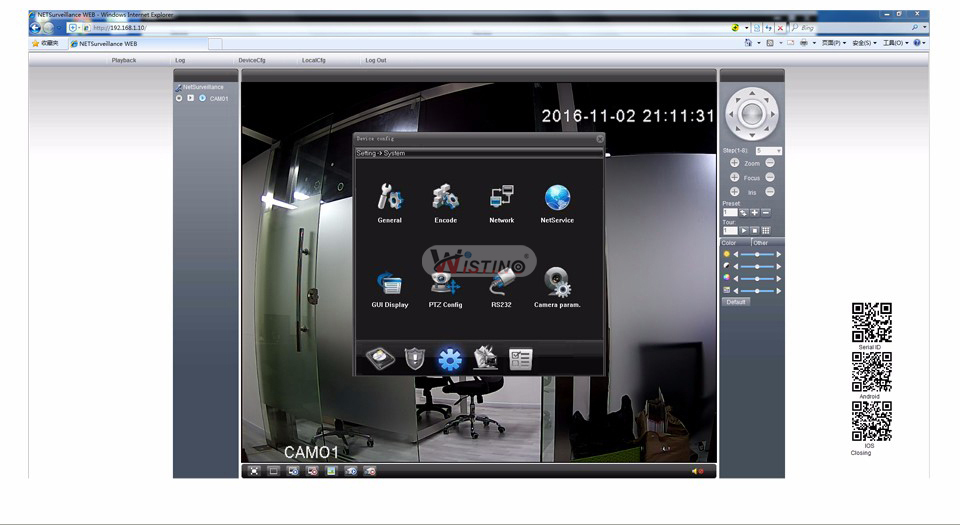960x525 pixels.
Task: Toggle fullscreen view in bottom toolbar
Action: coord(254,471)
